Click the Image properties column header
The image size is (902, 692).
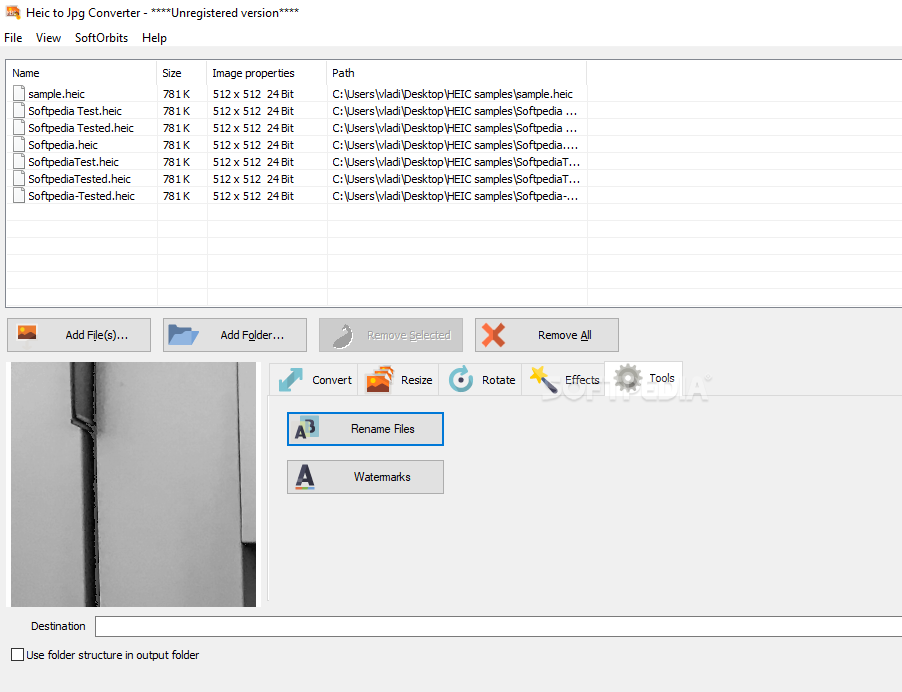pyautogui.click(x=267, y=73)
